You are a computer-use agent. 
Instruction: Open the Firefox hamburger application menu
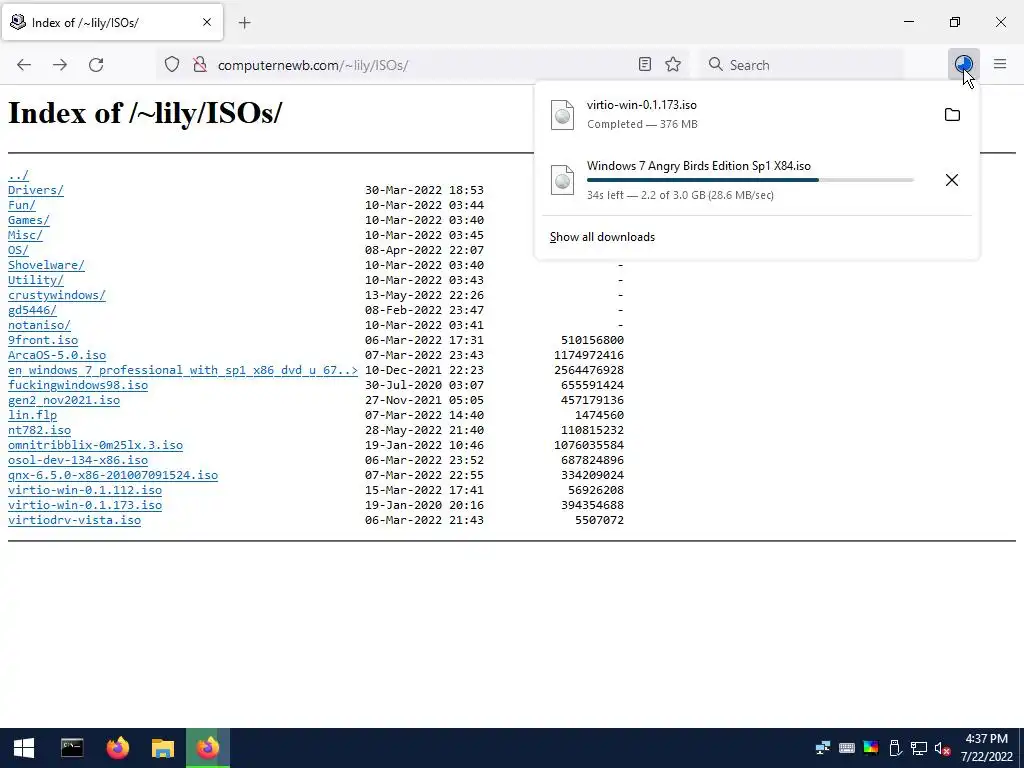(1000, 64)
